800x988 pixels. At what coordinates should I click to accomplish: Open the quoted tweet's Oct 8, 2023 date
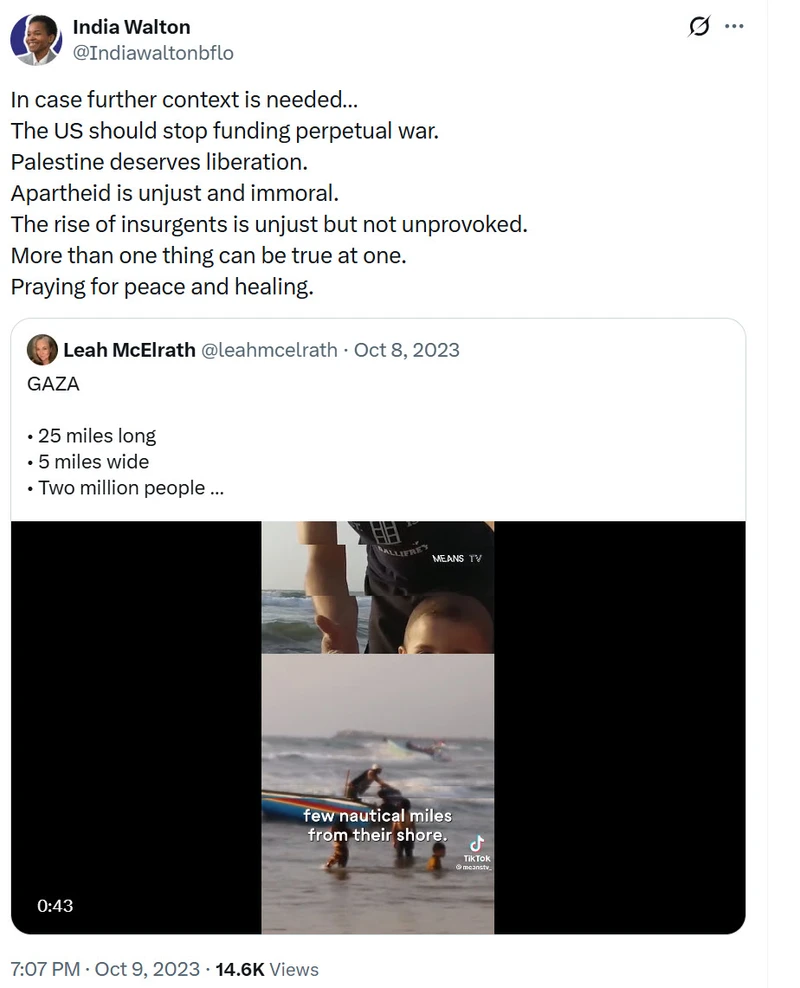(406, 350)
